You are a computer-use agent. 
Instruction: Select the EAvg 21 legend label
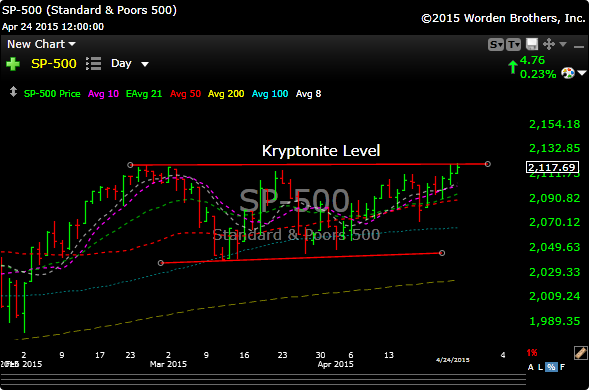[144, 94]
